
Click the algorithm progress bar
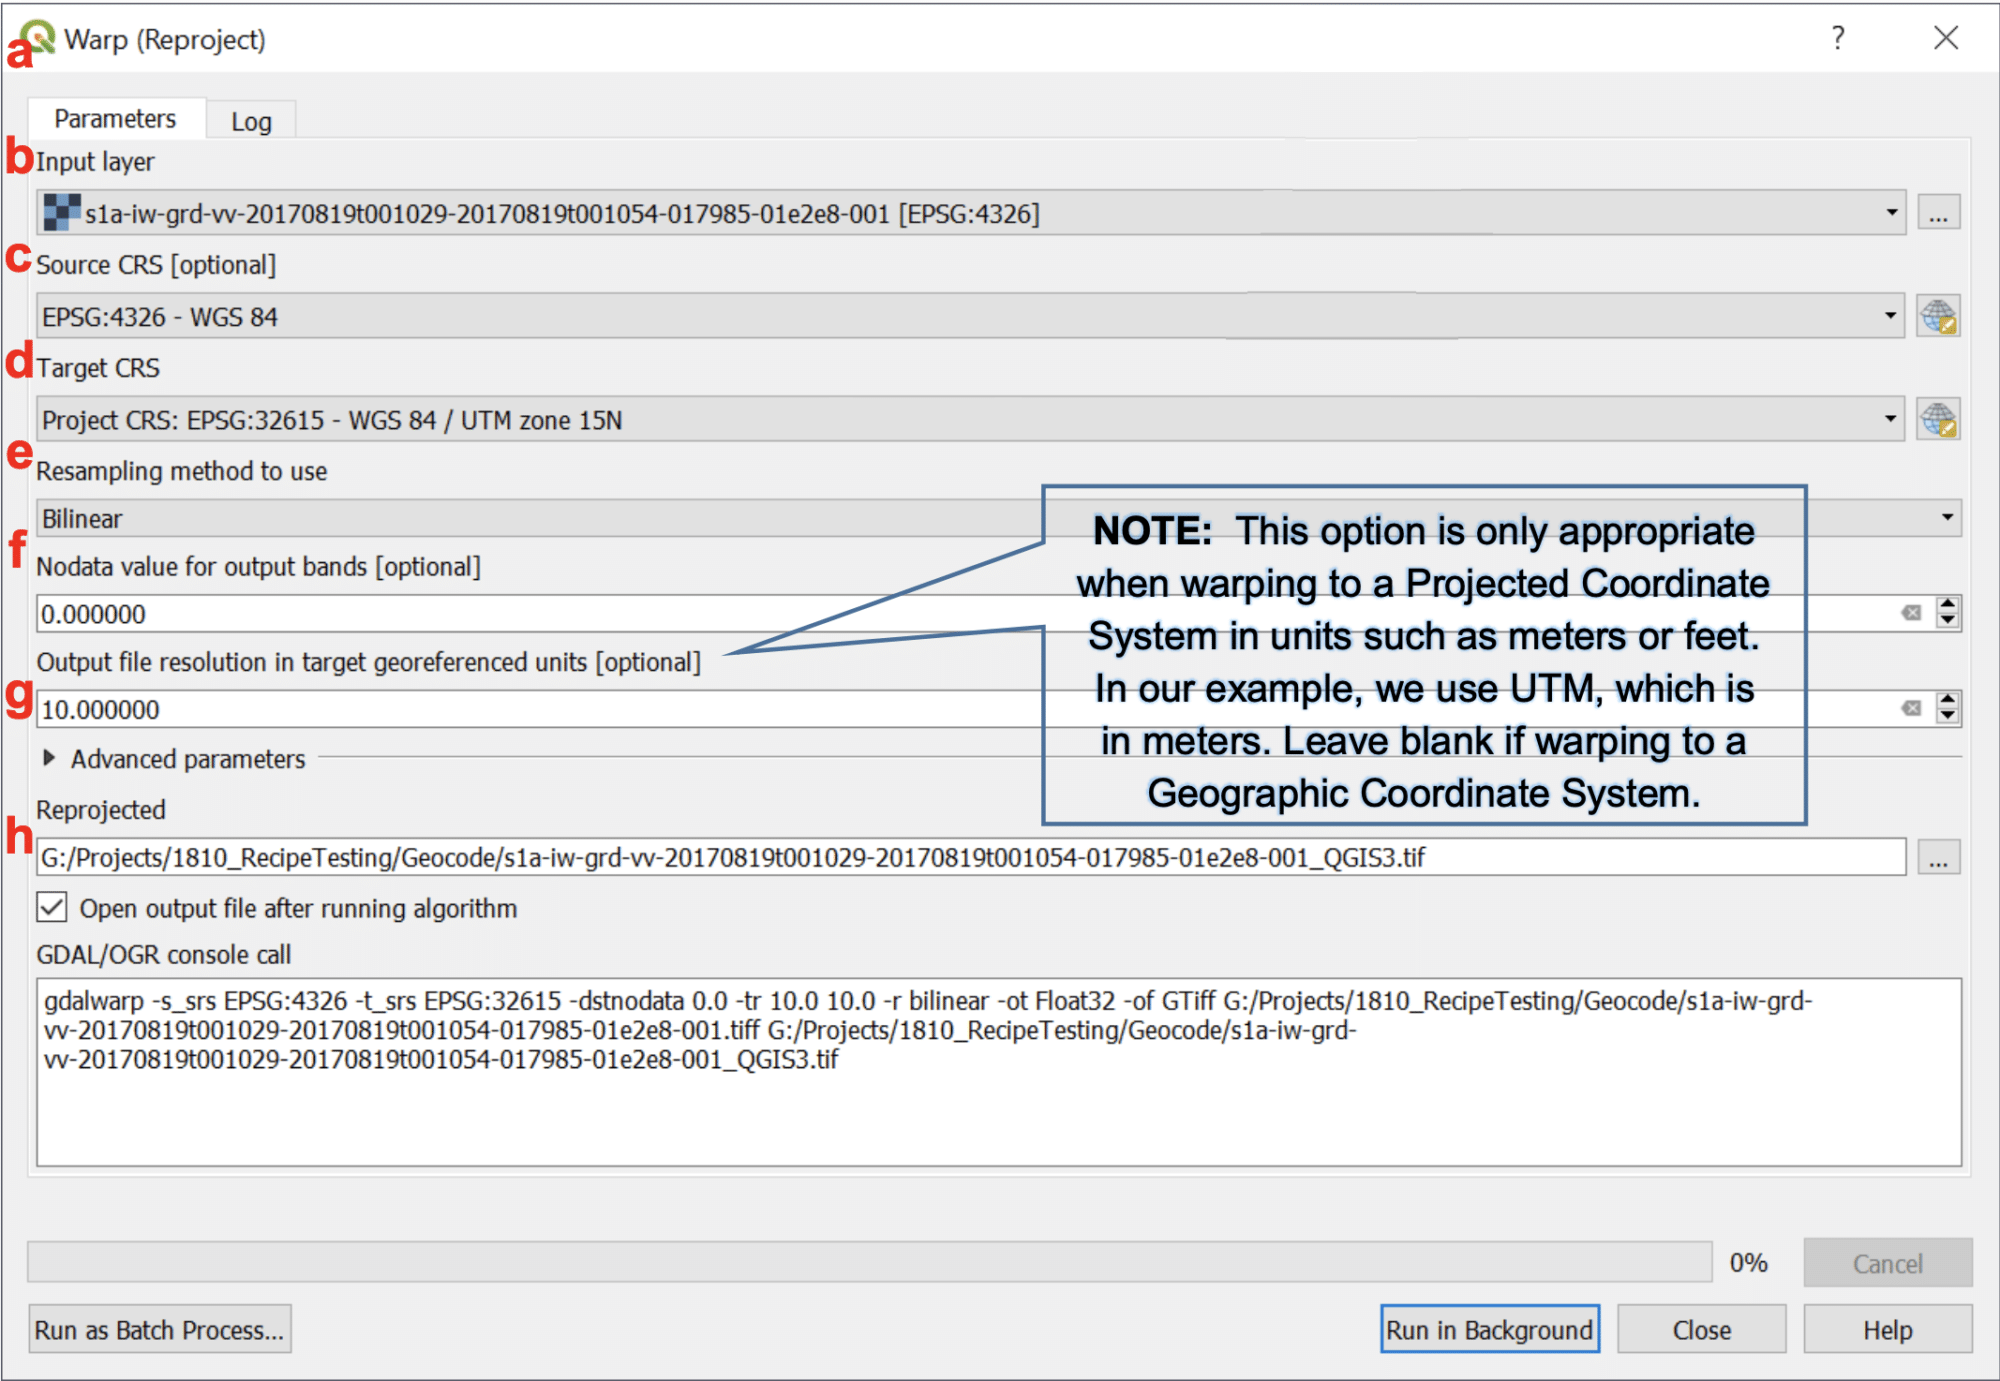[869, 1262]
